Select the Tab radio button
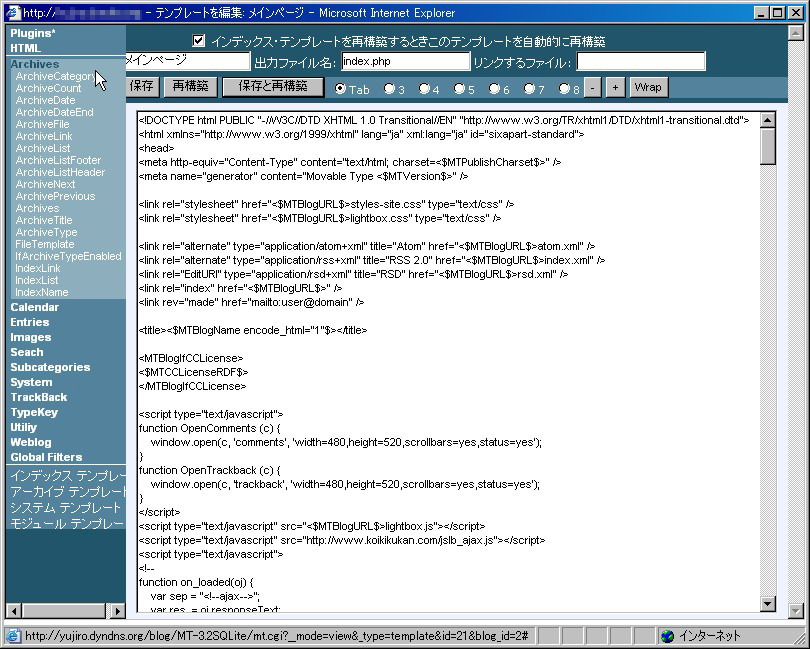 tap(340, 88)
